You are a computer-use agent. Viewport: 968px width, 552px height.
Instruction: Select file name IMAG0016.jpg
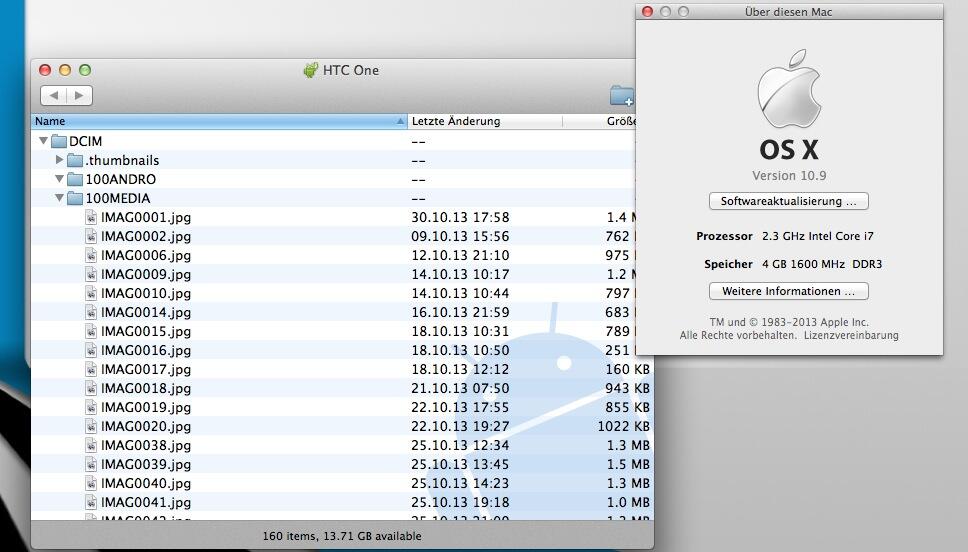[146, 350]
